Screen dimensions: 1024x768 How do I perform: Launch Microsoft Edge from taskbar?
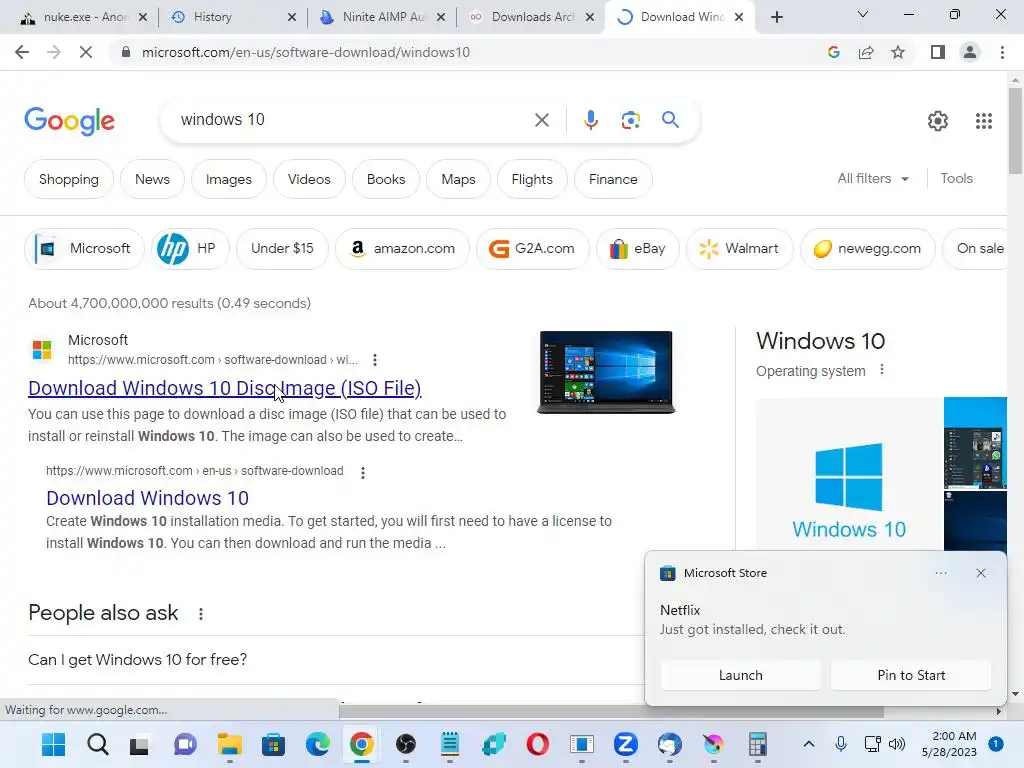click(x=317, y=744)
